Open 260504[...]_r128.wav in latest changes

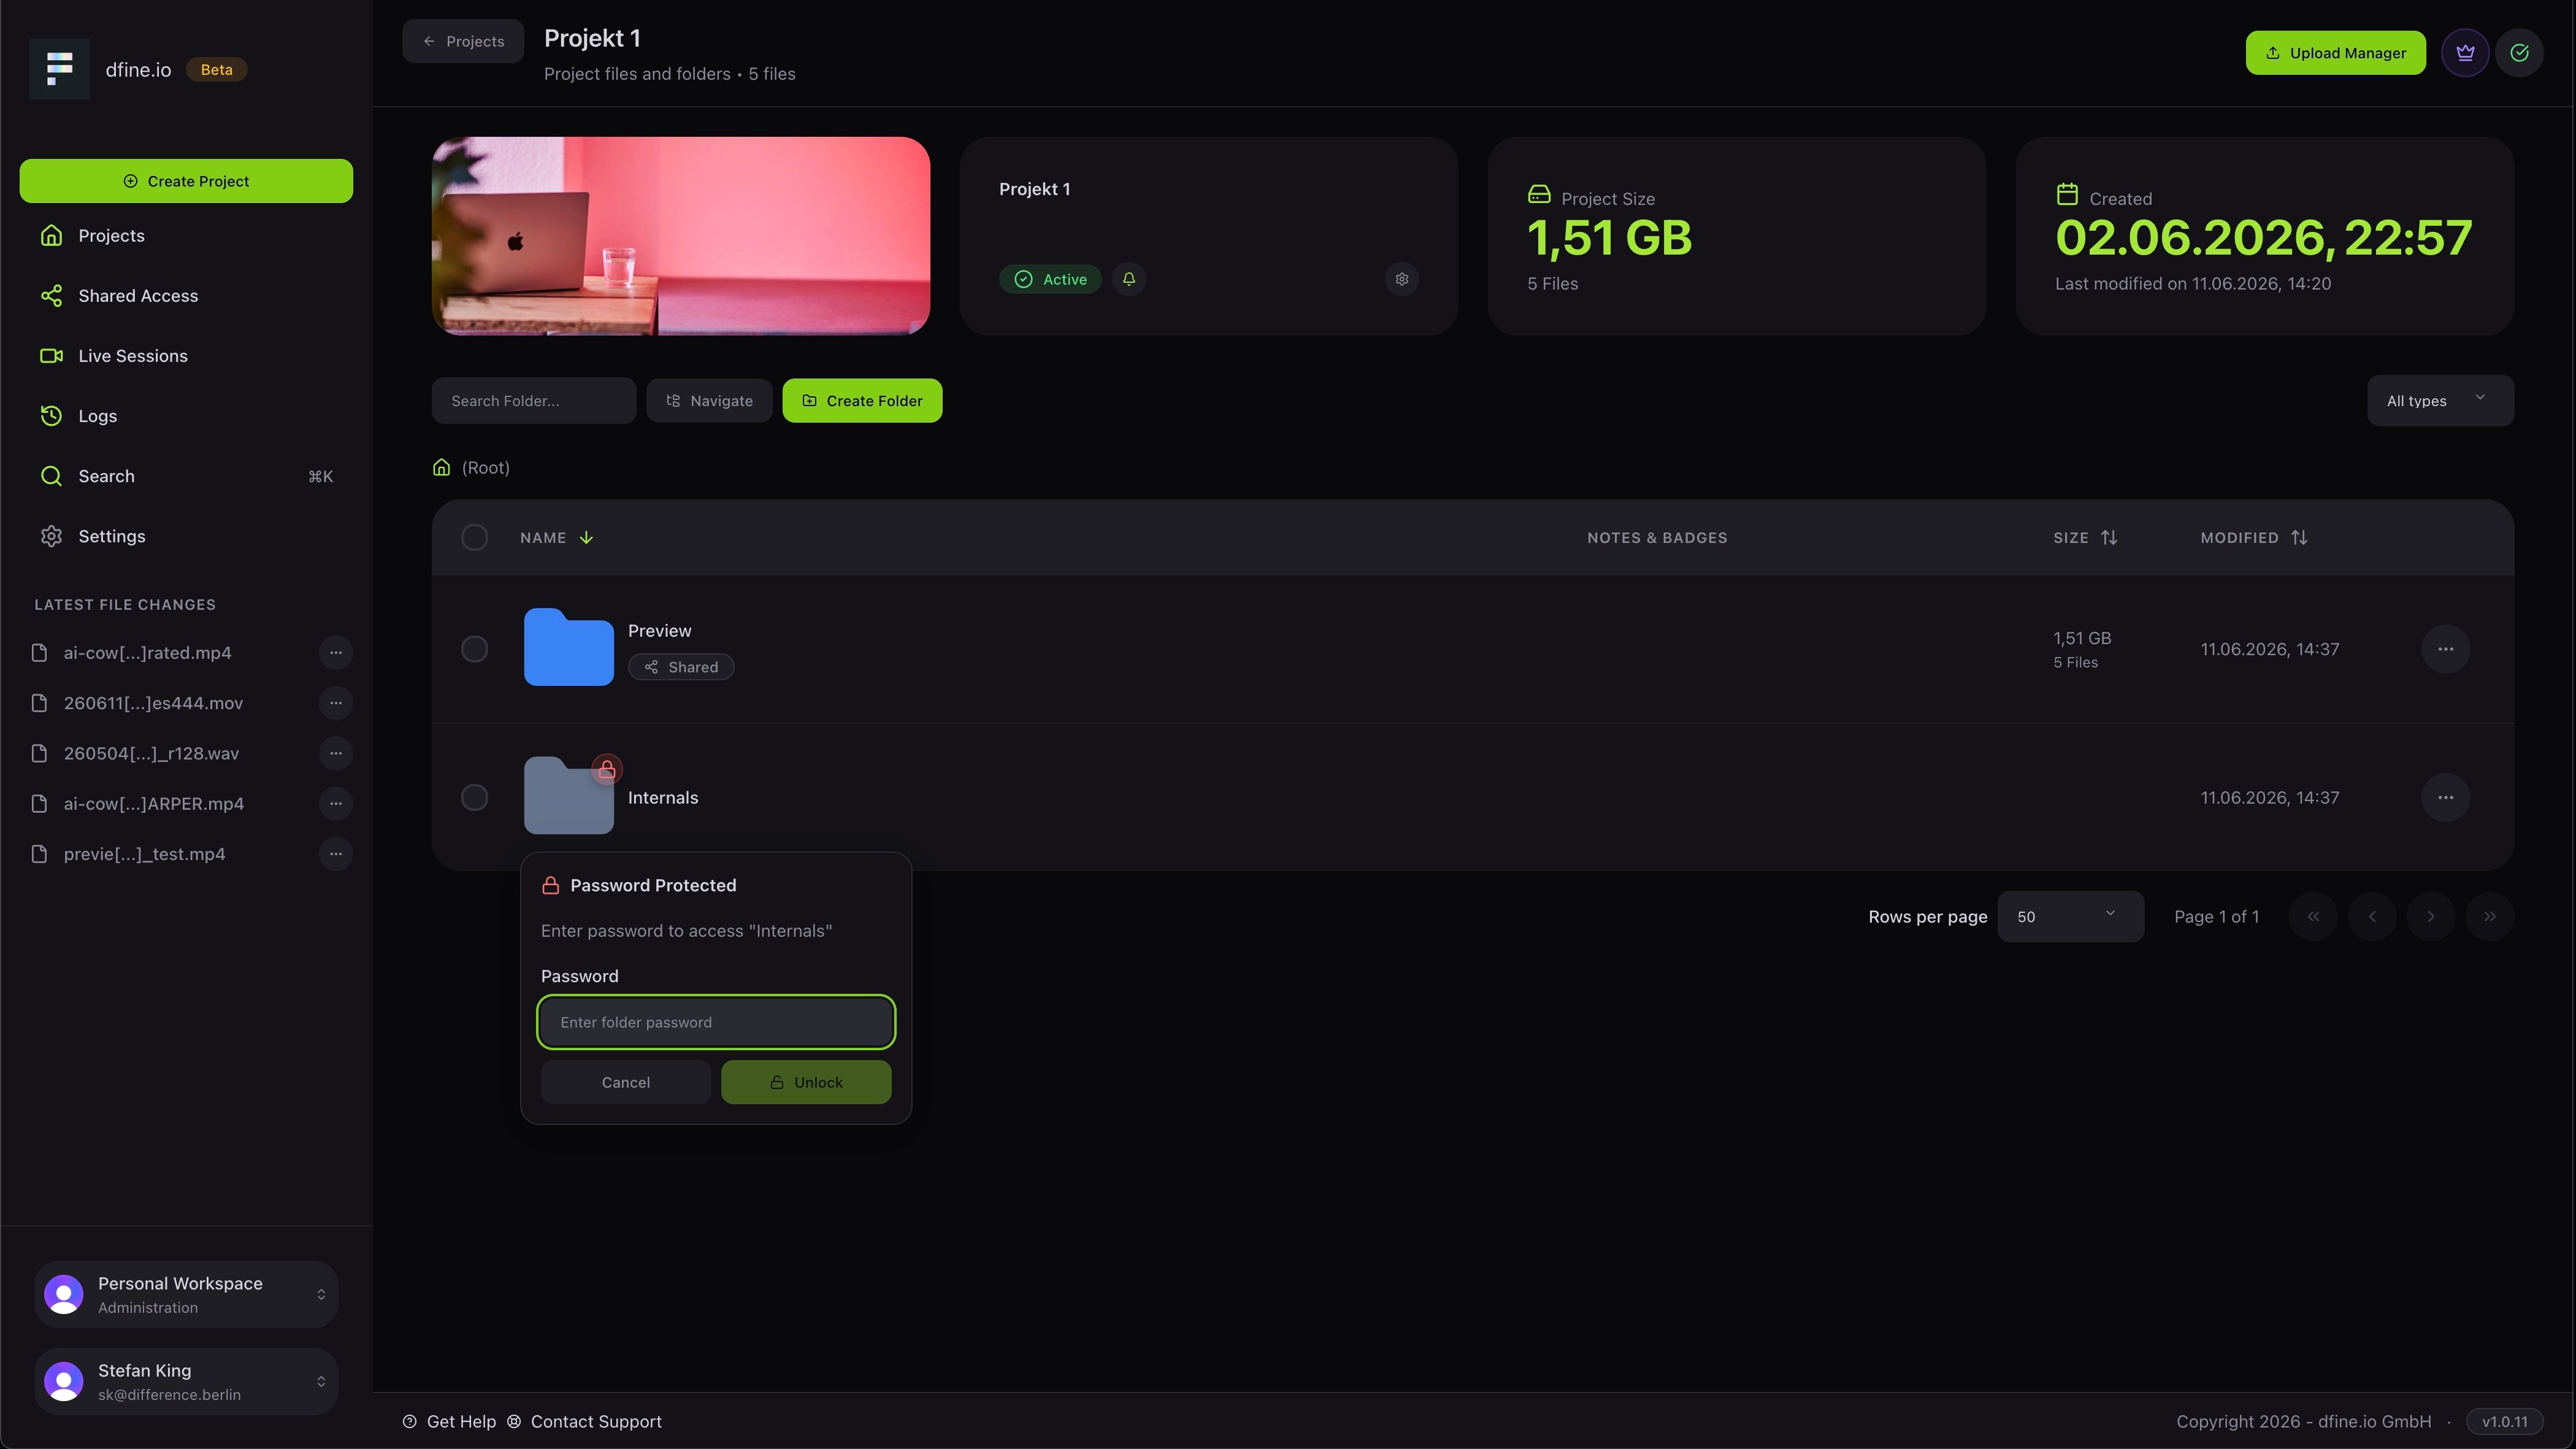point(151,753)
